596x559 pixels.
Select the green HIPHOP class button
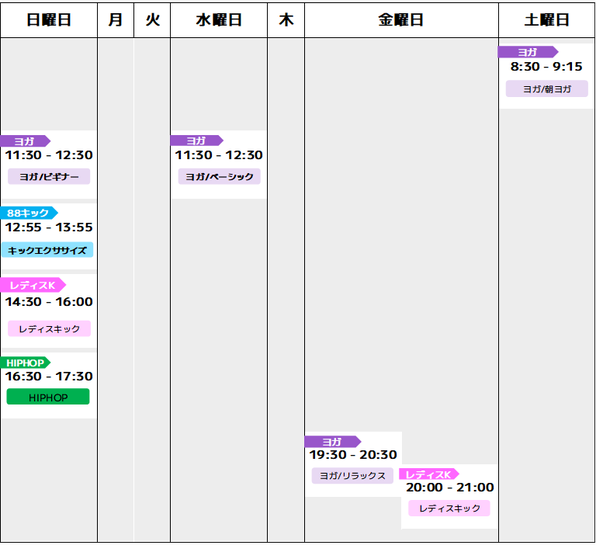click(x=48, y=397)
